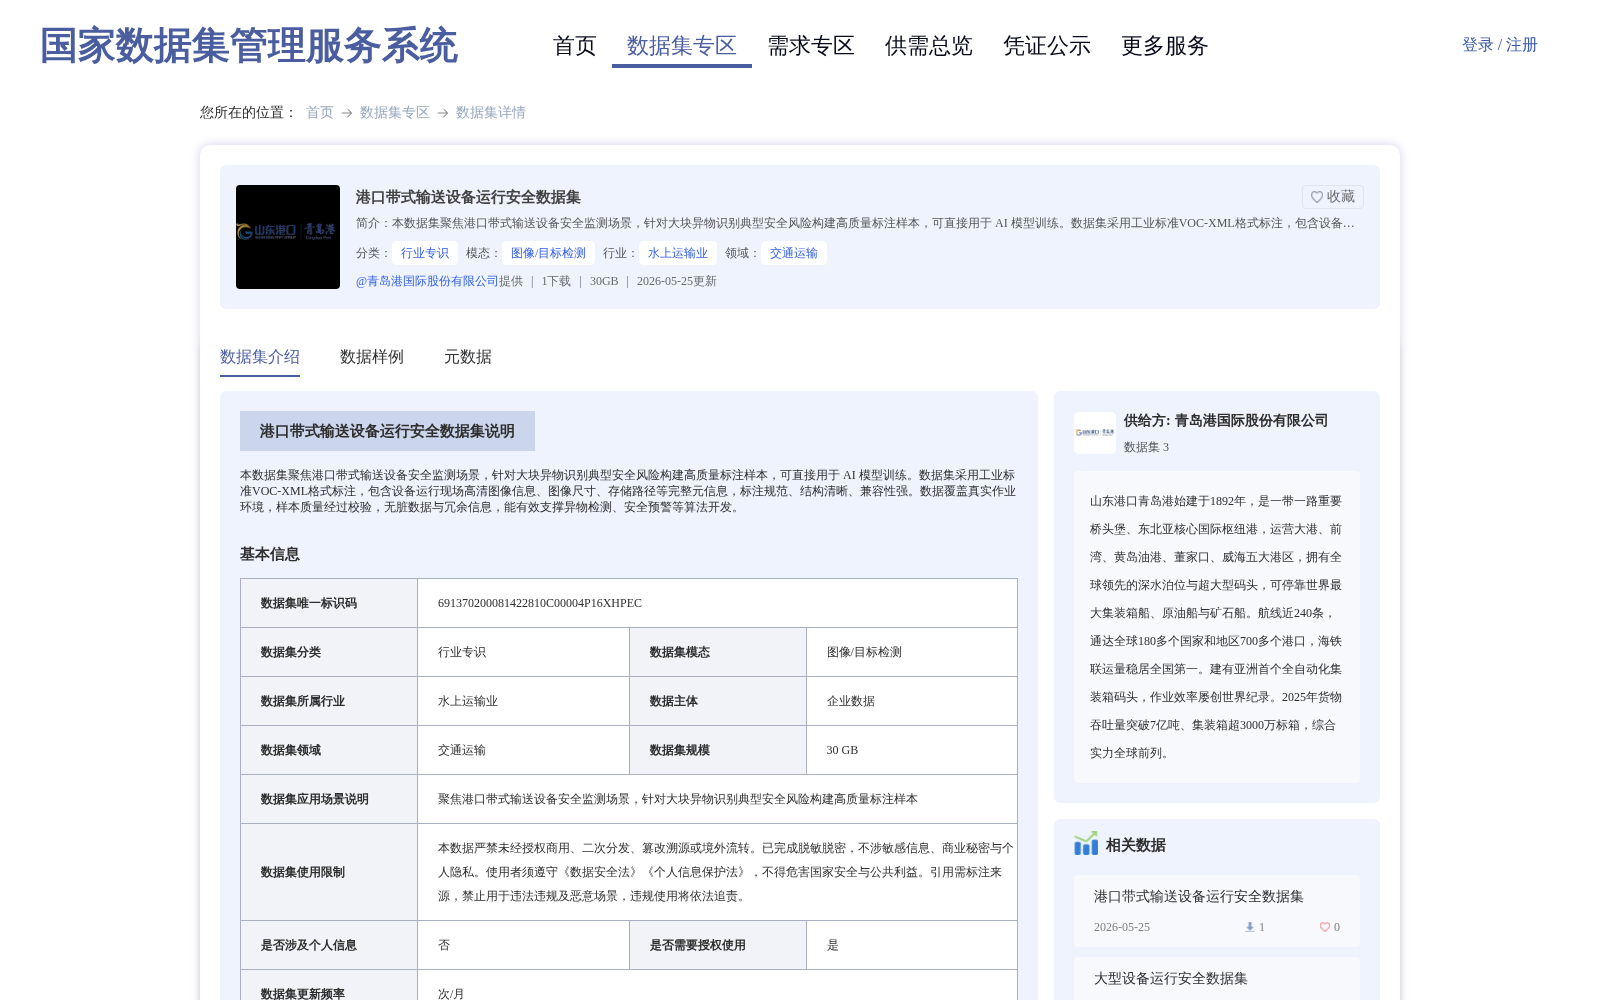Open 首页 in top navigation
This screenshot has height=1000, width=1600.
pos(575,46)
